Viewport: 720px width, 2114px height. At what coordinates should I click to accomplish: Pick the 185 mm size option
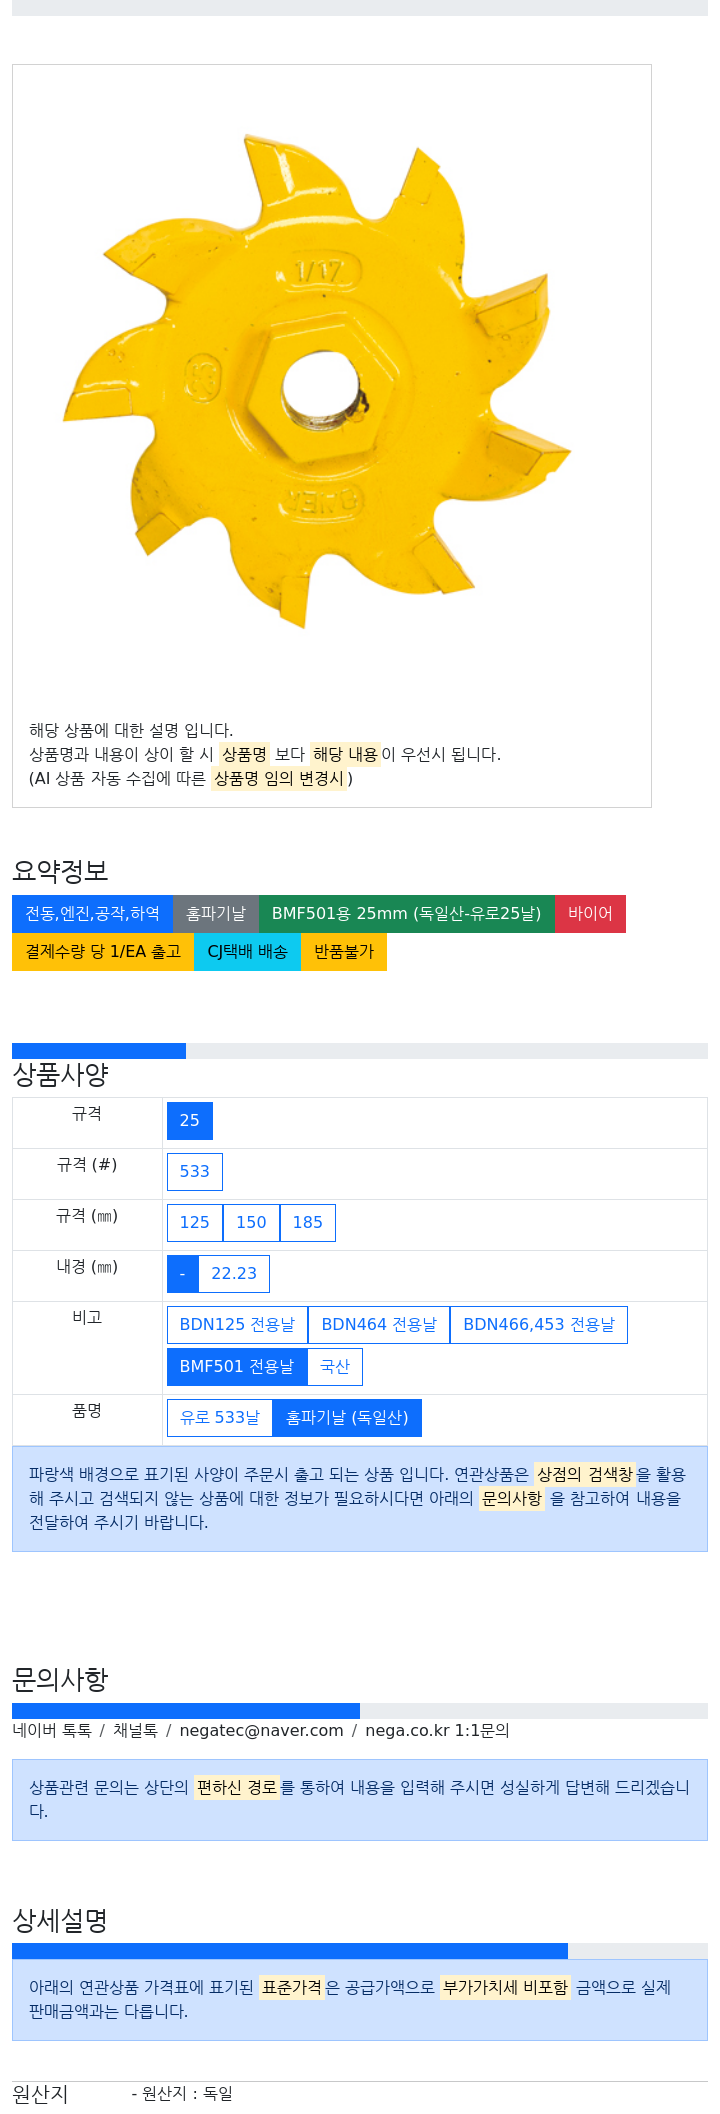308,1223
